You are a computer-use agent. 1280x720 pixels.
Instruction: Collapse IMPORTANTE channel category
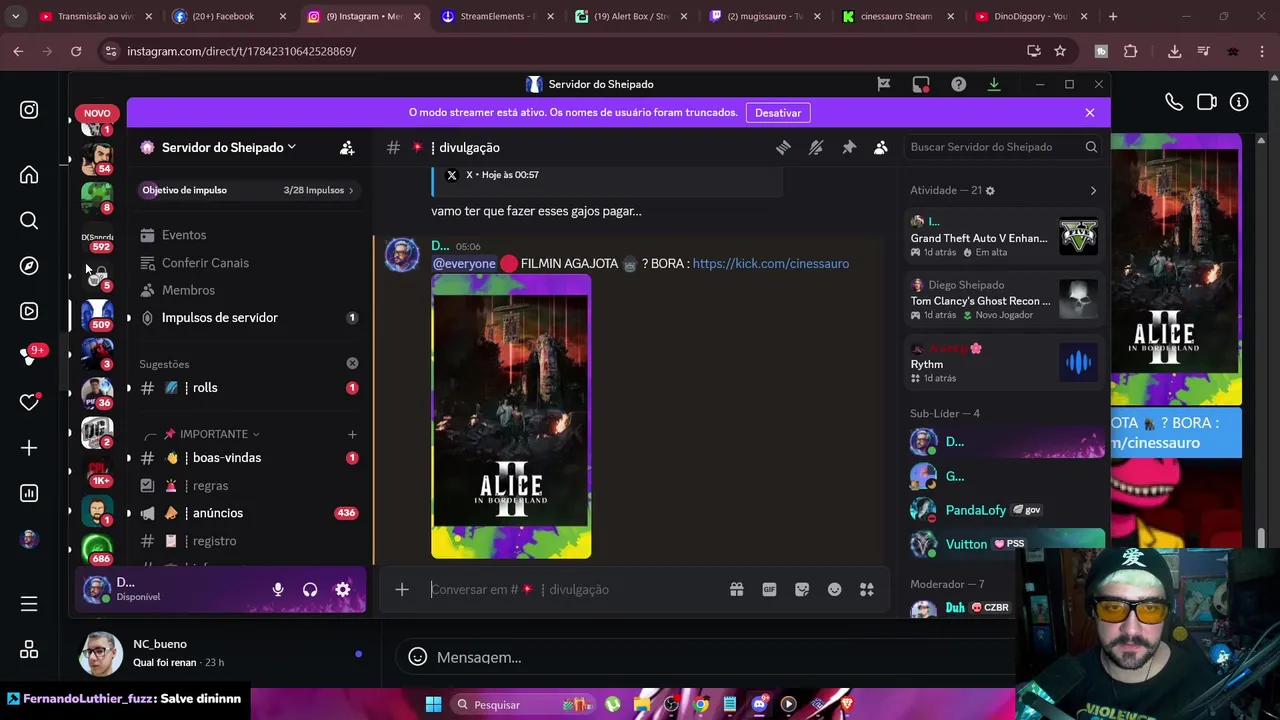tap(214, 435)
